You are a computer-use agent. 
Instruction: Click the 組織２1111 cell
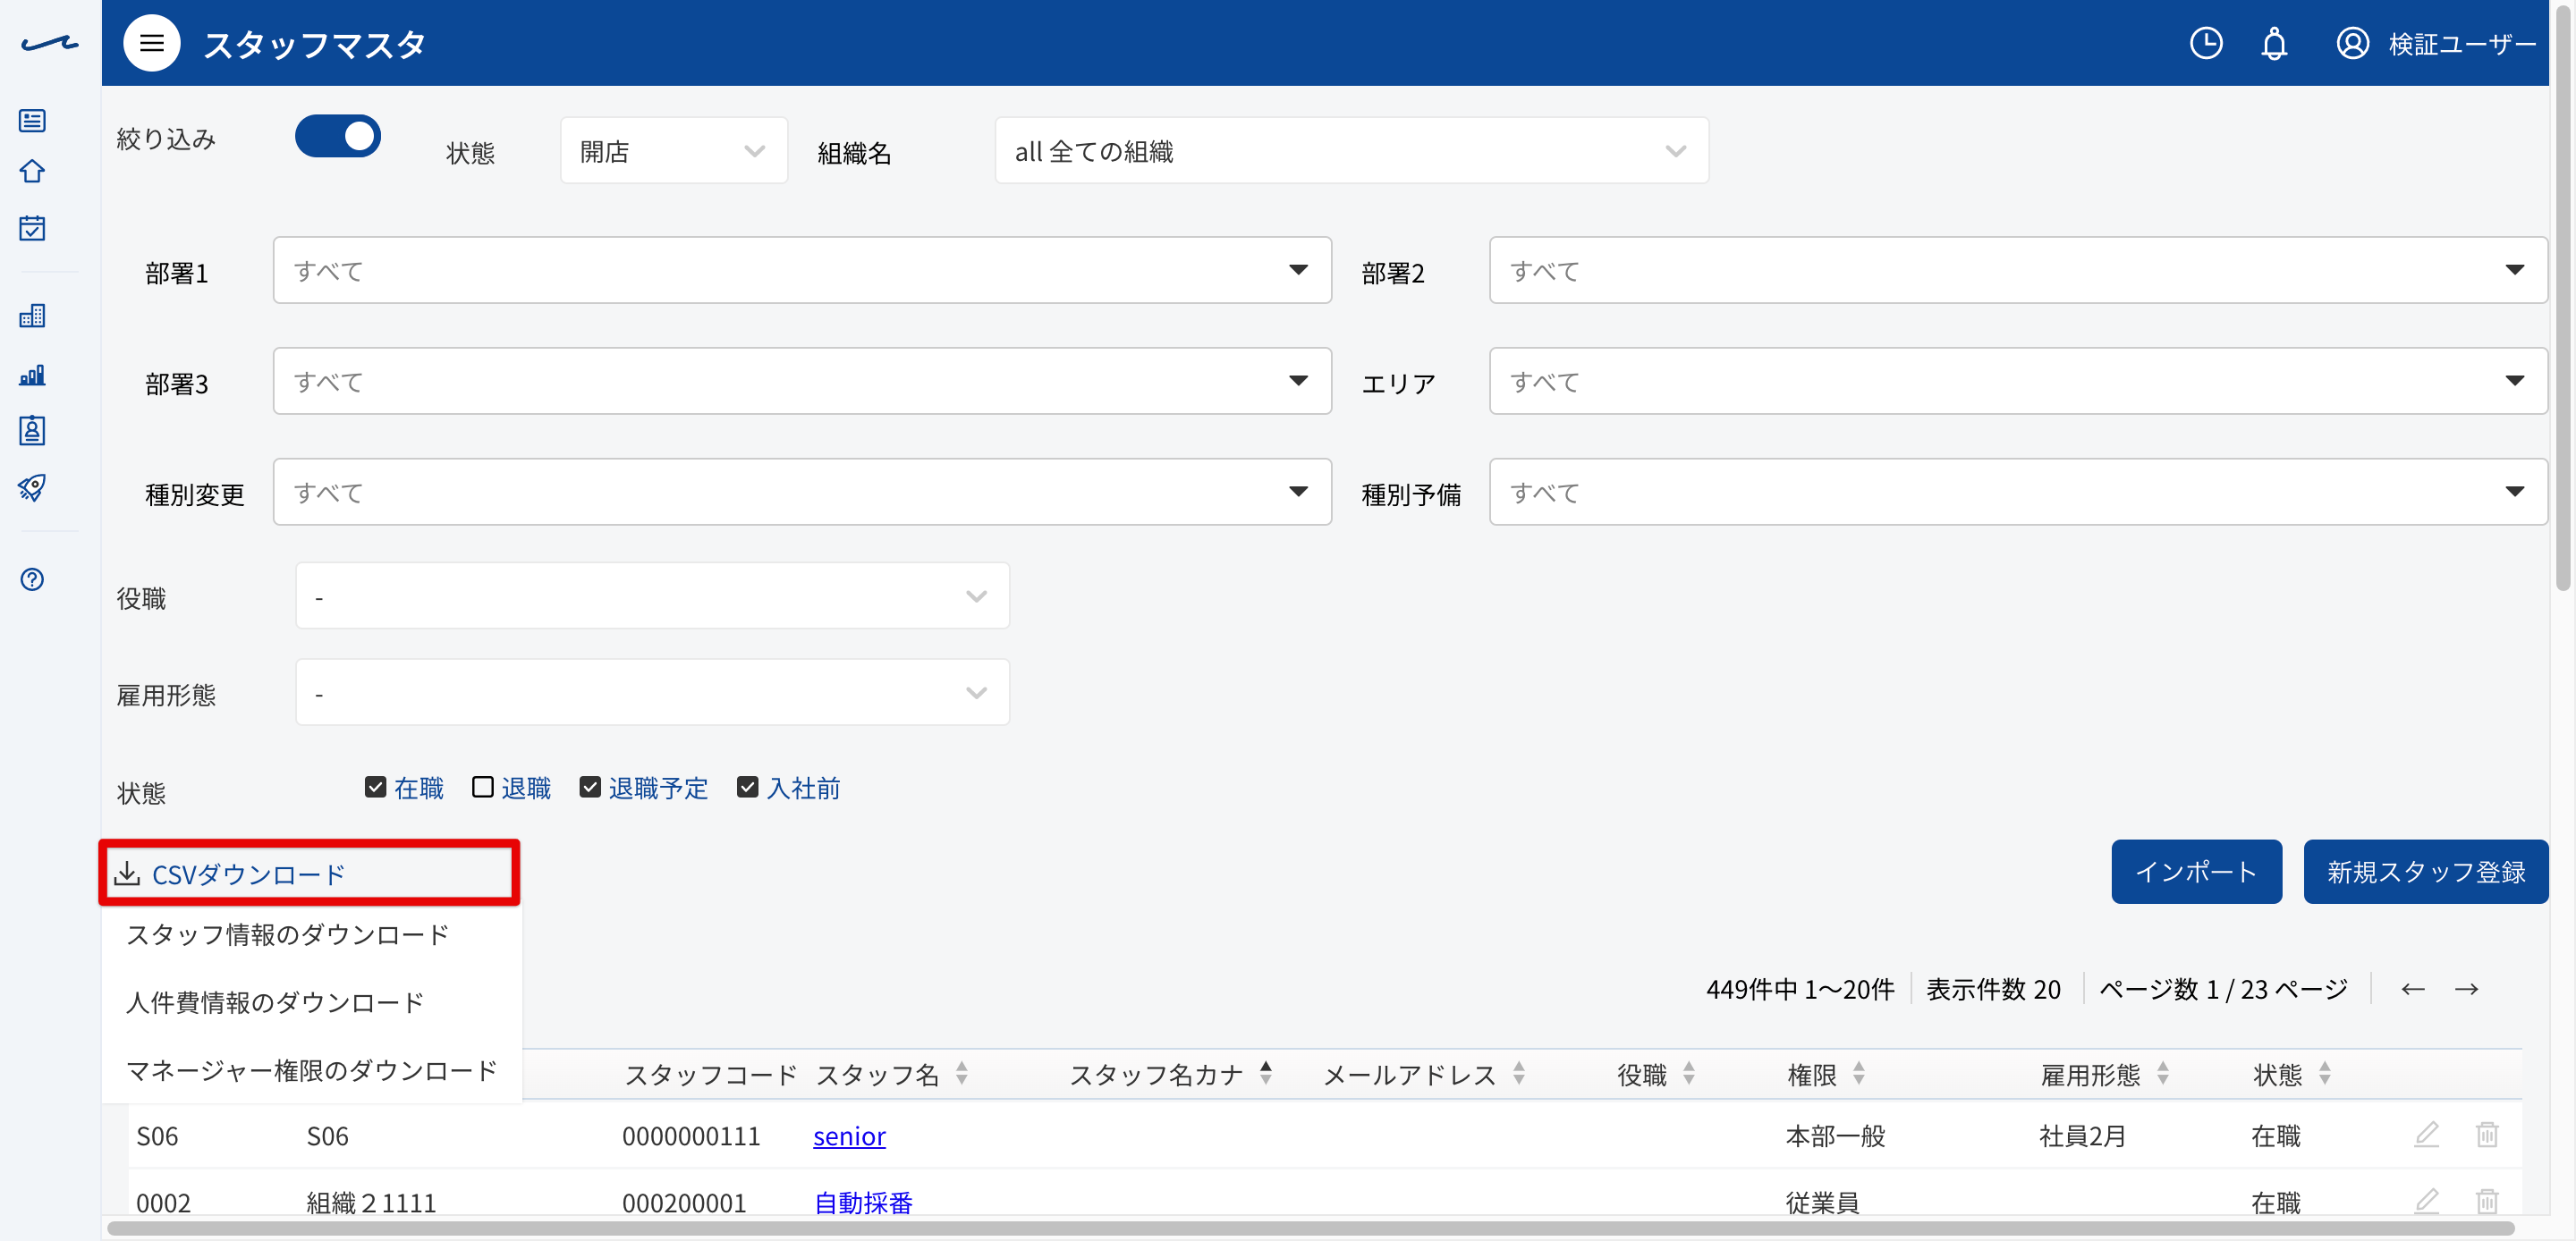[371, 1202]
